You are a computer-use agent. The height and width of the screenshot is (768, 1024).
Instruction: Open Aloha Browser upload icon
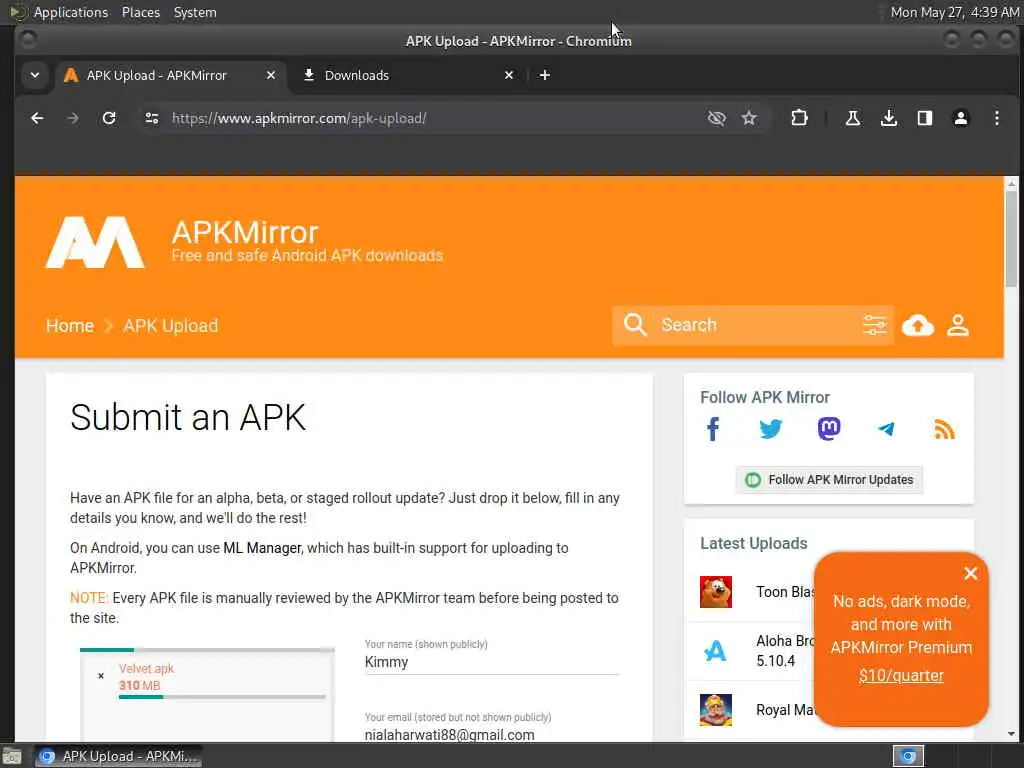[x=716, y=650]
